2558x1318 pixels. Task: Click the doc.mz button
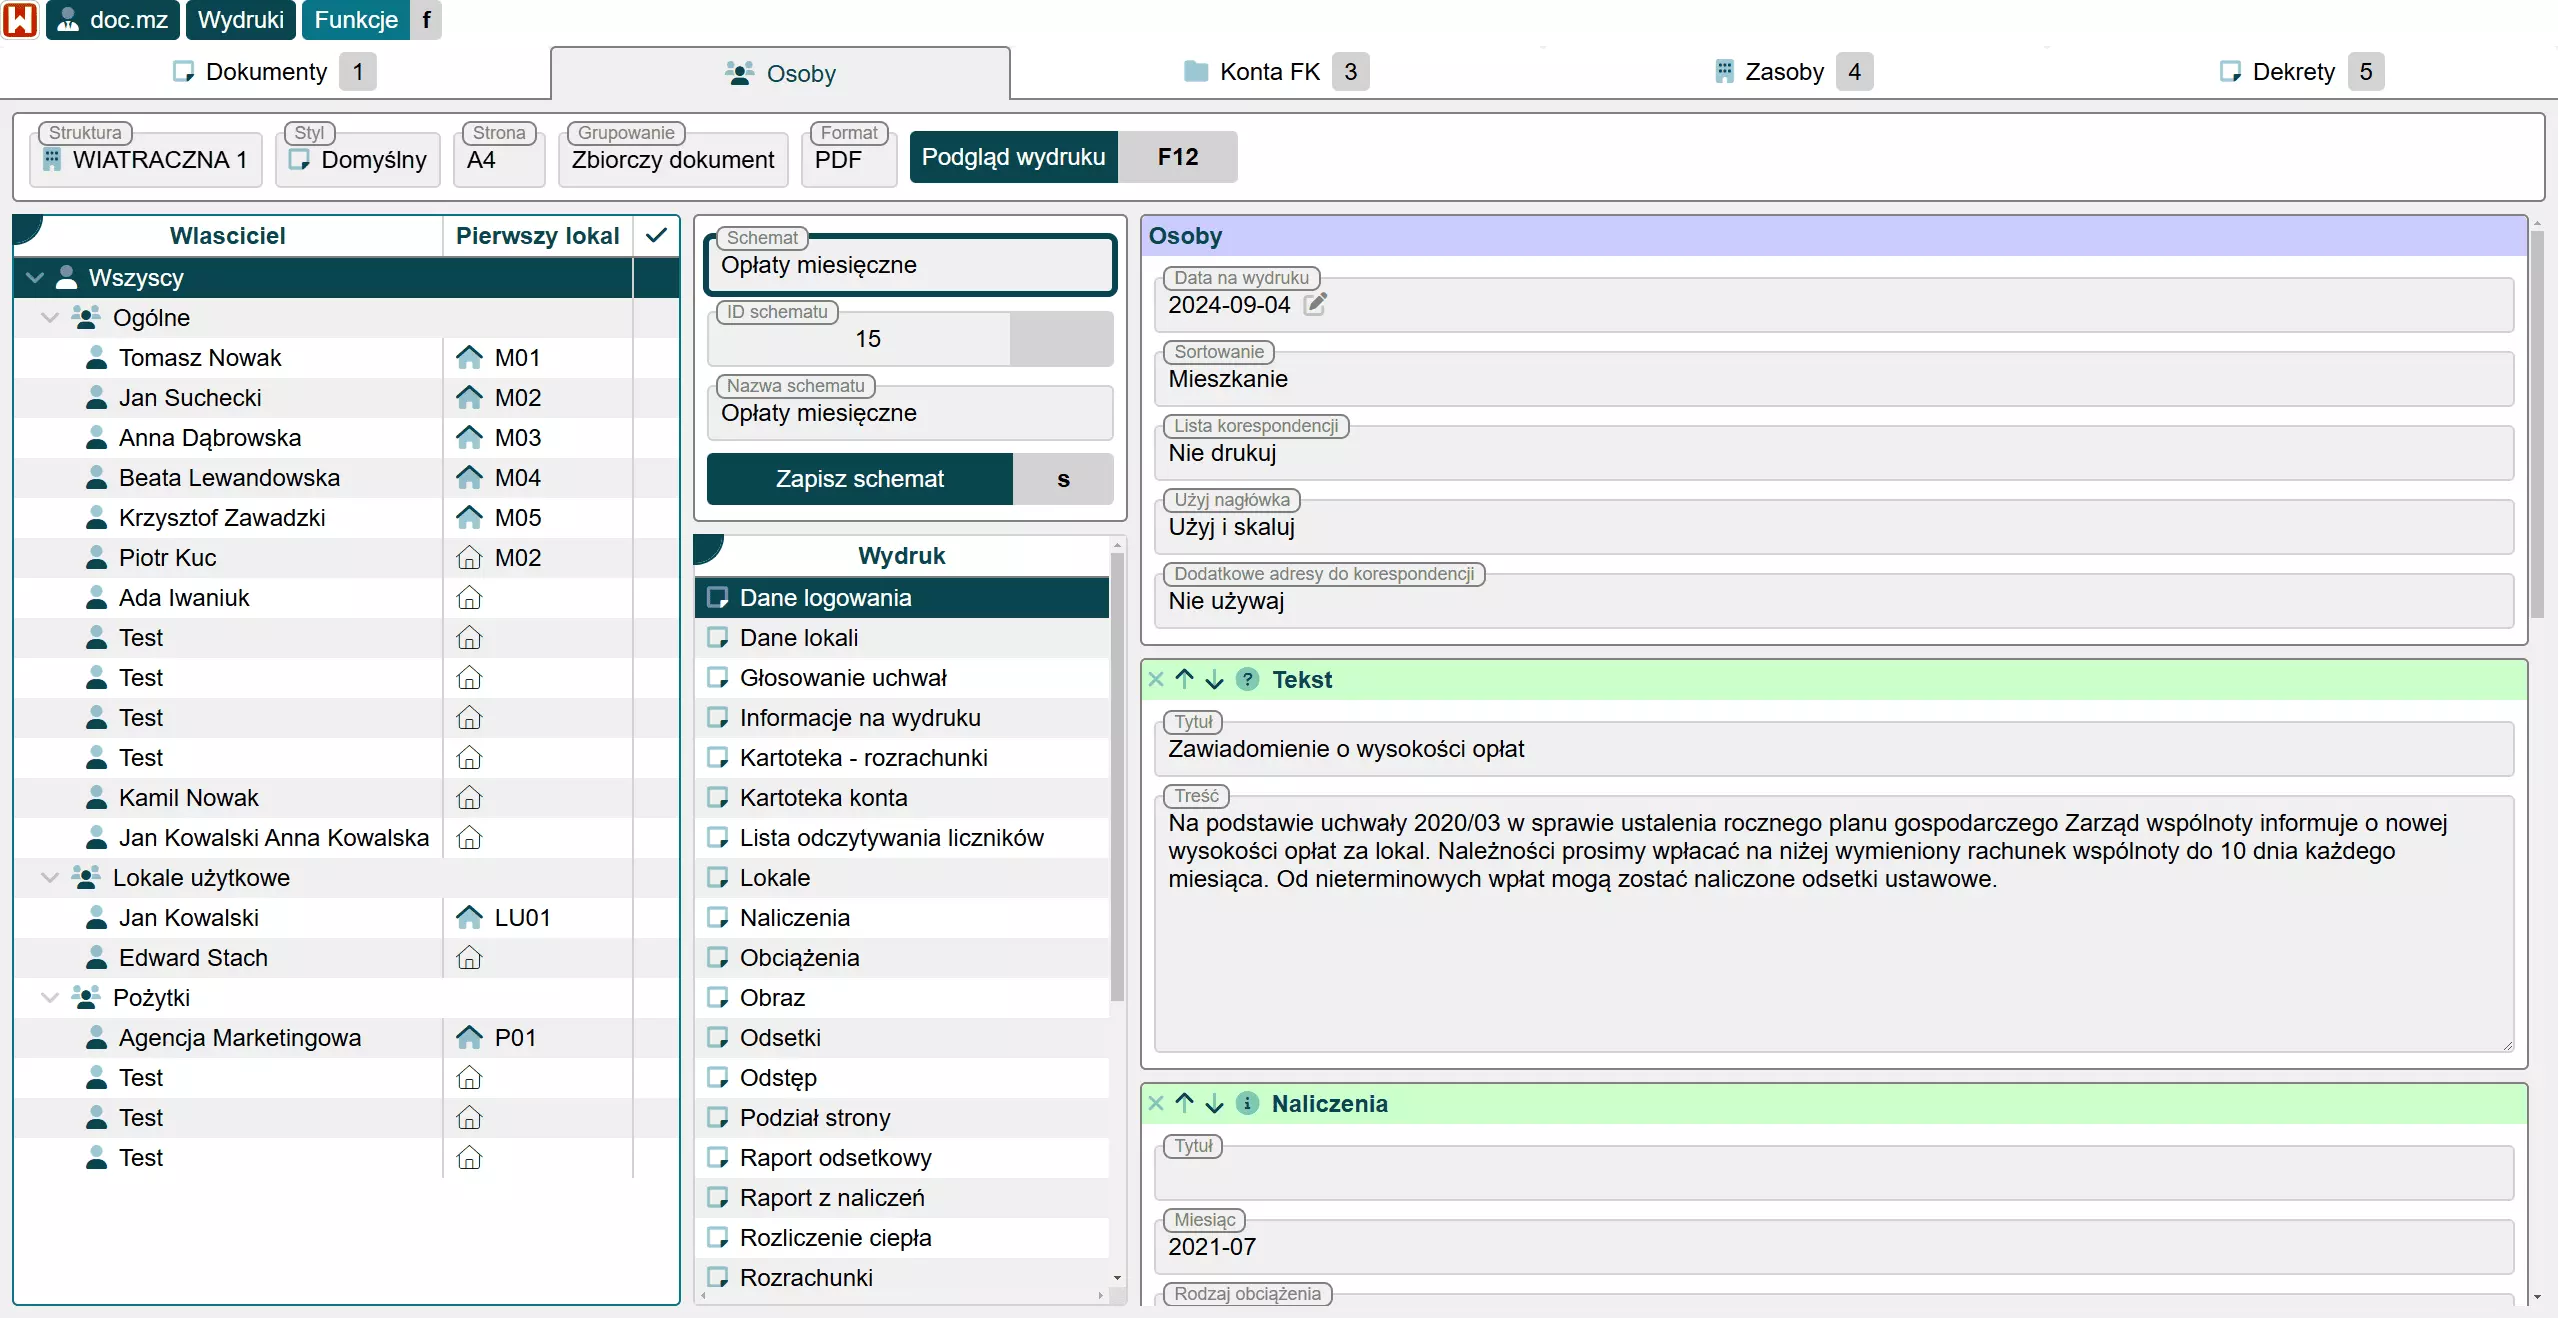[113, 20]
